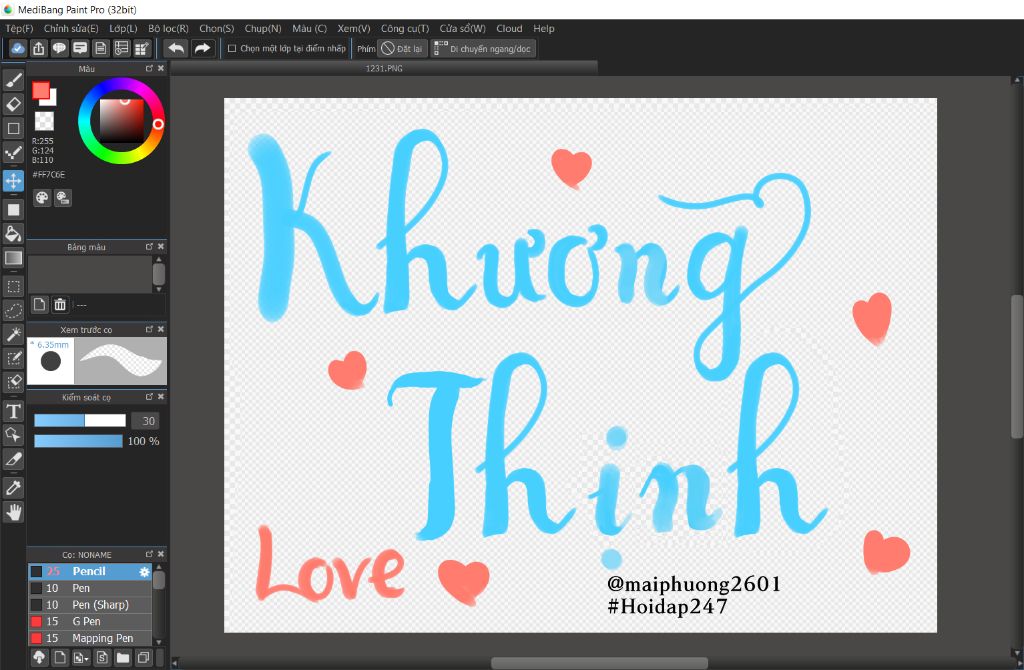The height and width of the screenshot is (670, 1024).
Task: Open the Cửa sổ(W) menu
Action: point(462,29)
